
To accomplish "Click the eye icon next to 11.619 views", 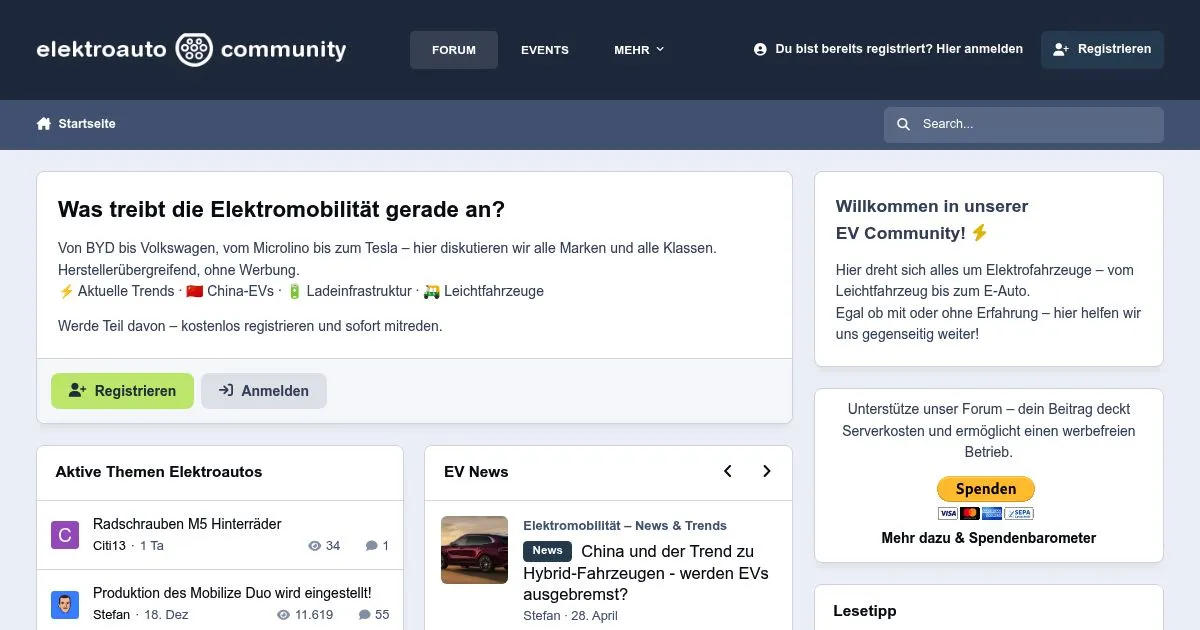I will 284,615.
